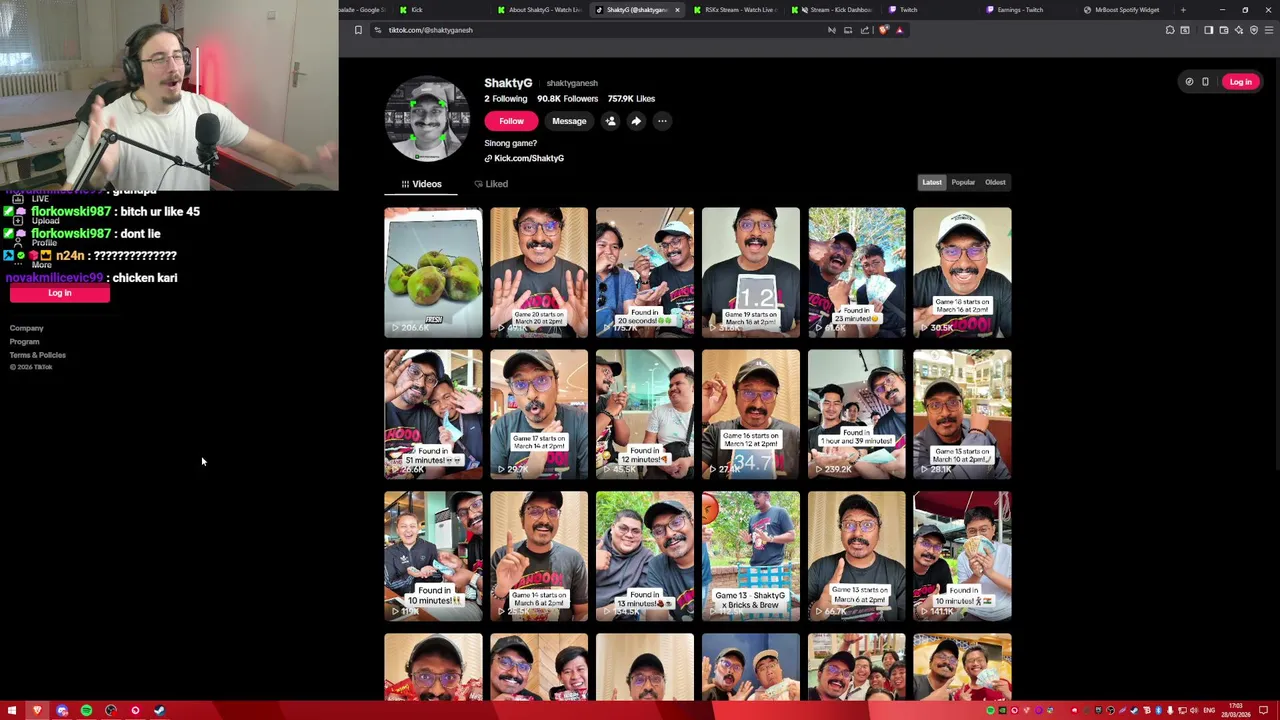Open the 'Game 13 starts on March 6' video
Screen dimensions: 1280x720
pyautogui.click(x=857, y=556)
